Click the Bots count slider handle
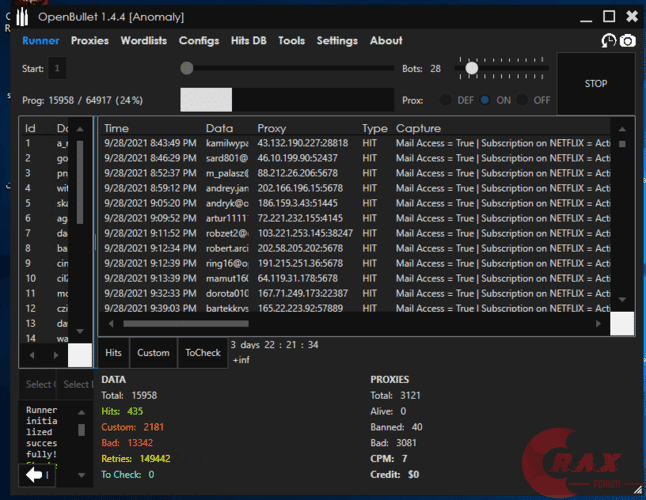This screenshot has height=500, width=646. point(471,68)
